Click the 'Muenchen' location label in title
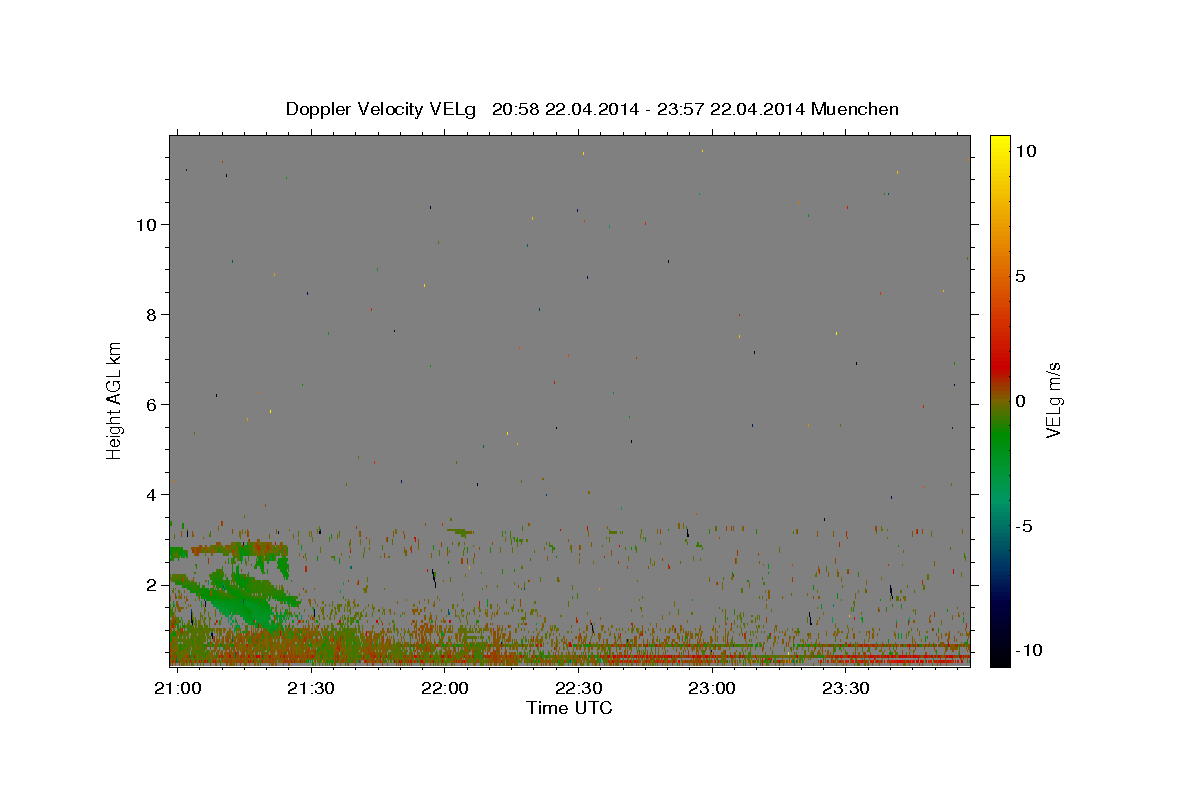 point(855,109)
